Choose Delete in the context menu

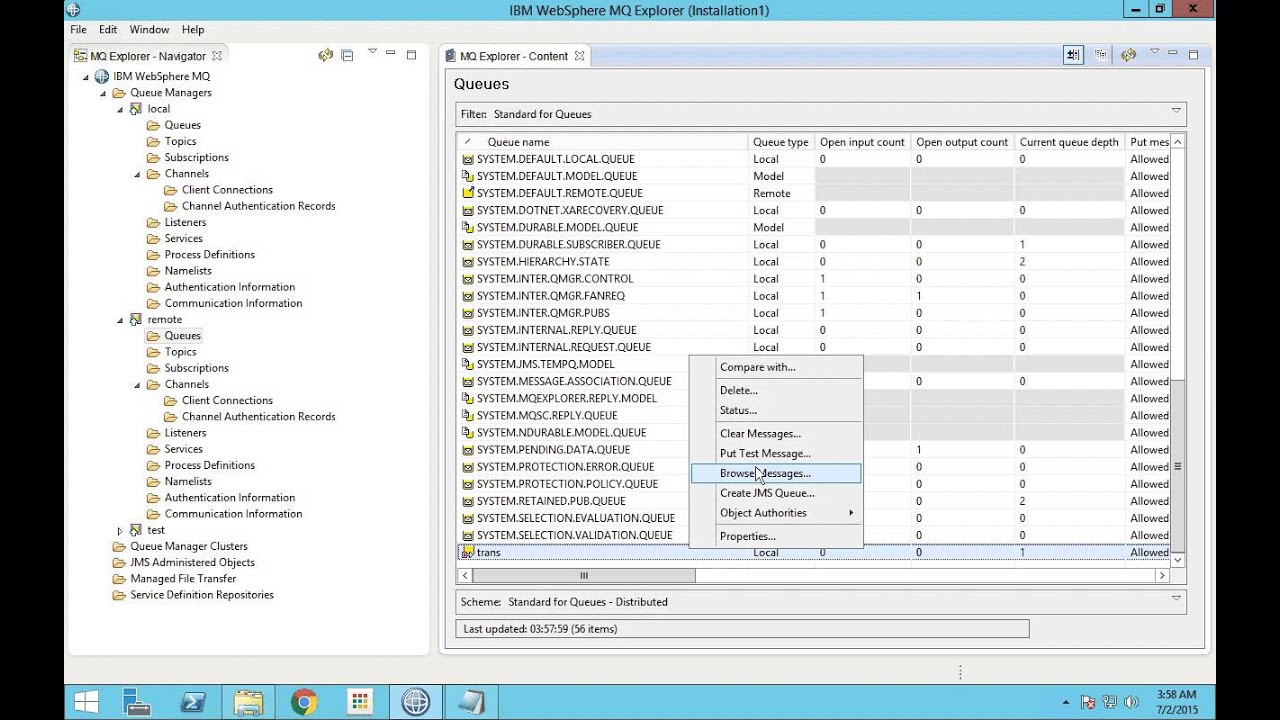tap(776, 390)
